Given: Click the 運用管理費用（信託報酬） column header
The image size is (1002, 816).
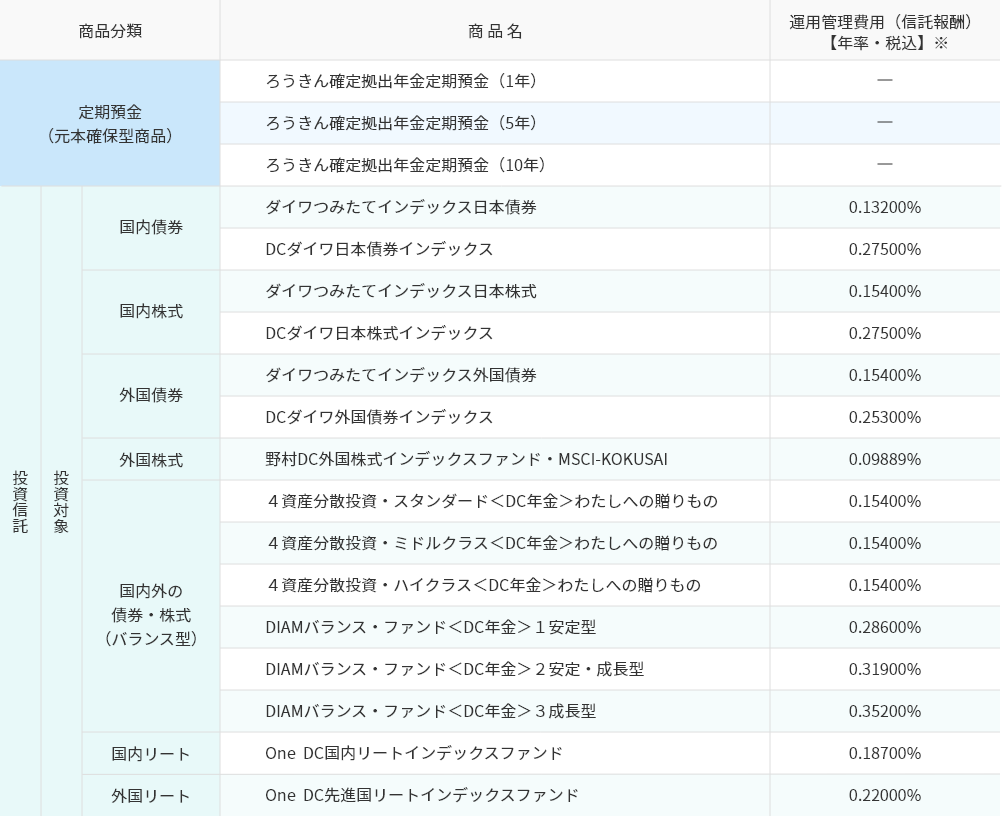Looking at the screenshot, I should click(884, 29).
